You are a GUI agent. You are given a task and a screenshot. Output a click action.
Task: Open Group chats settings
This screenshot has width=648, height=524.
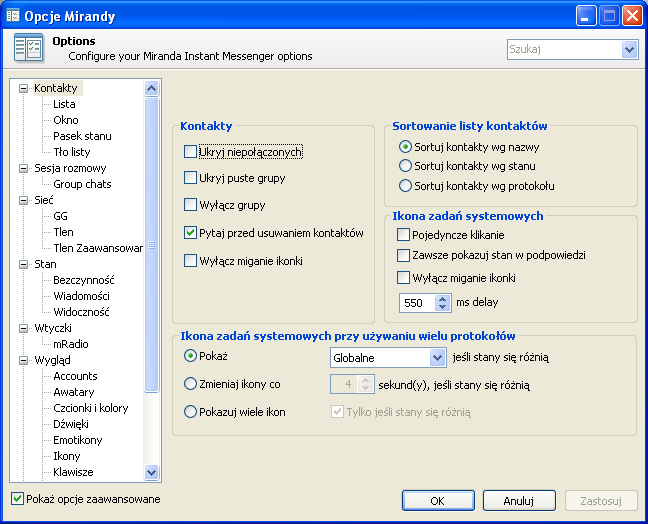tap(82, 184)
